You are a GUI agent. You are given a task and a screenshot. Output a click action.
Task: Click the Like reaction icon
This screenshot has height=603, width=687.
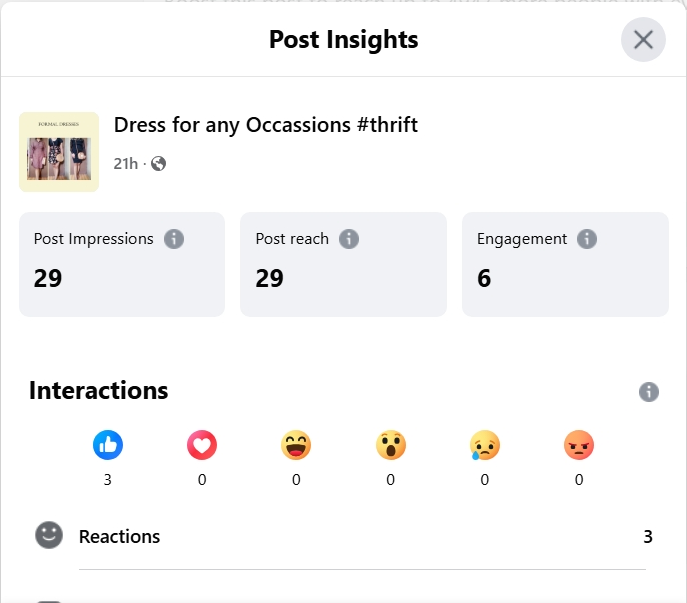[107, 445]
